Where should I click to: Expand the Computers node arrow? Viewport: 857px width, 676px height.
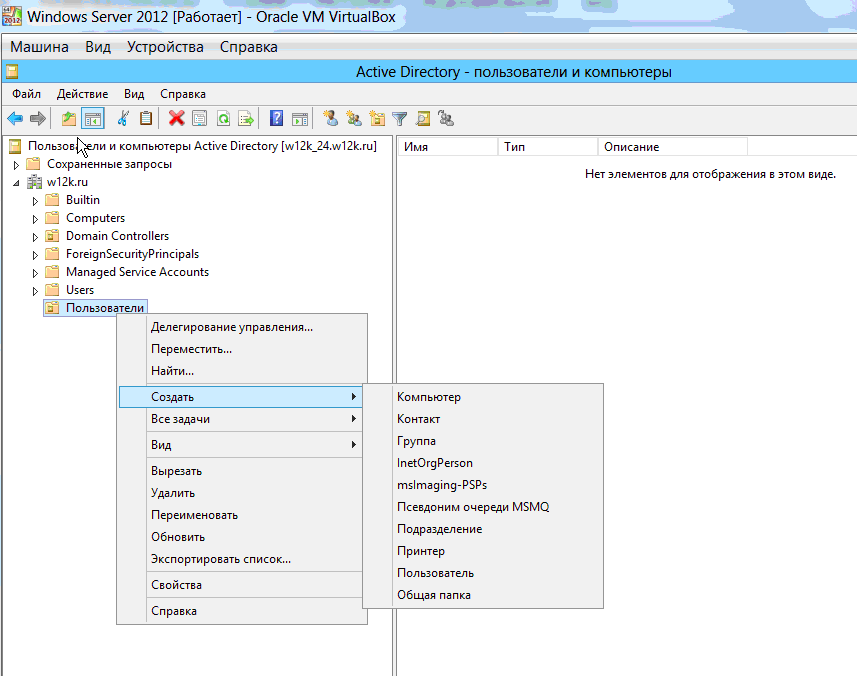tap(35, 219)
